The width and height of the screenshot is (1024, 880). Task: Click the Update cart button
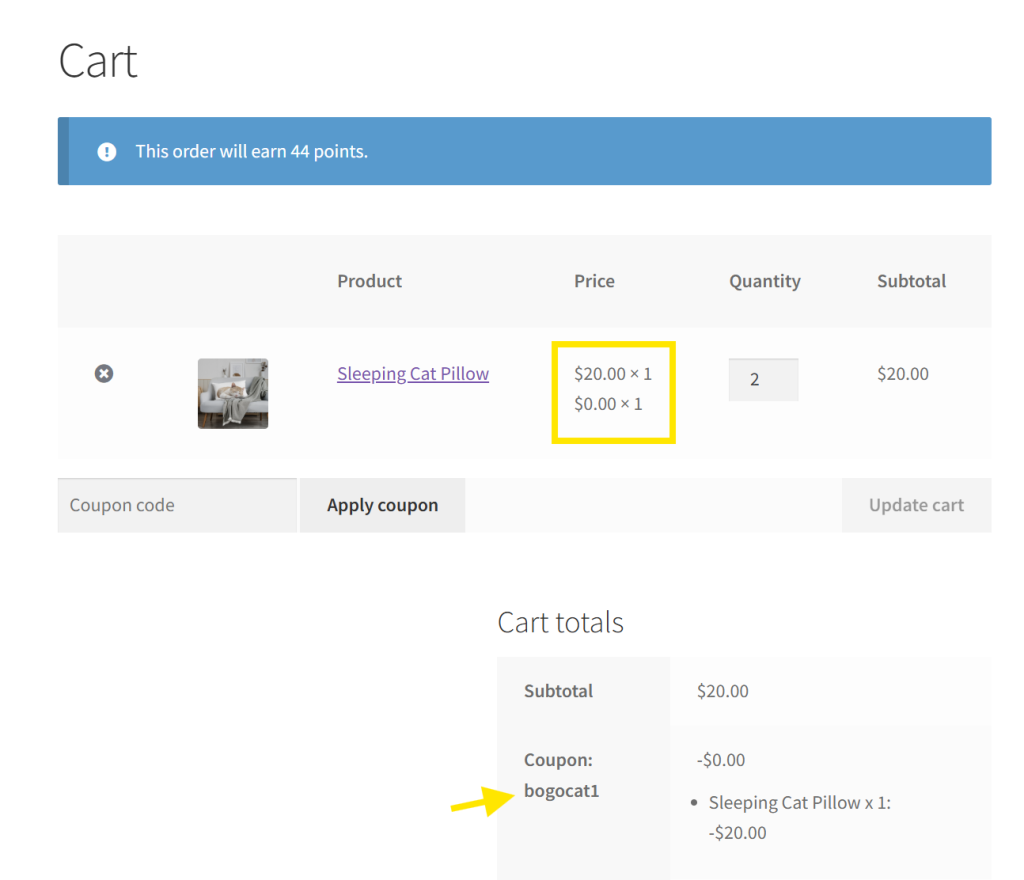[915, 505]
